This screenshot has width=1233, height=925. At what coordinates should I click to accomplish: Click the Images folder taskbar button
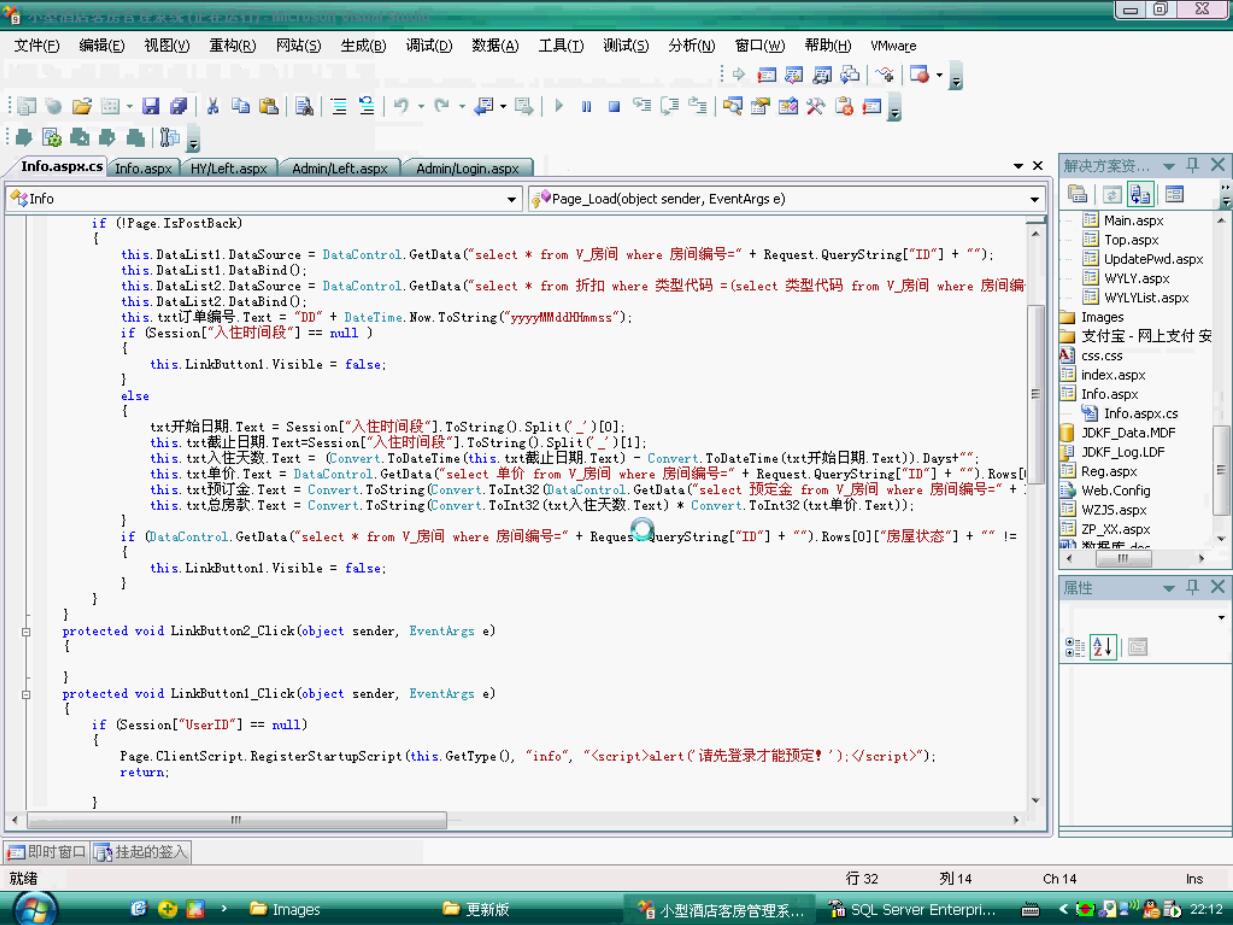pos(285,909)
